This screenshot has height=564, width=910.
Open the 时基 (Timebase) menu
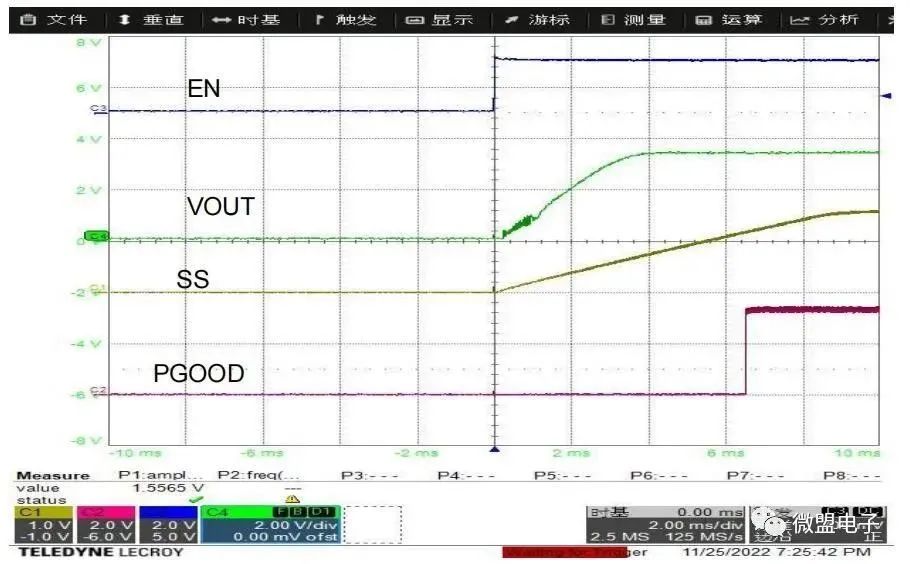click(247, 20)
